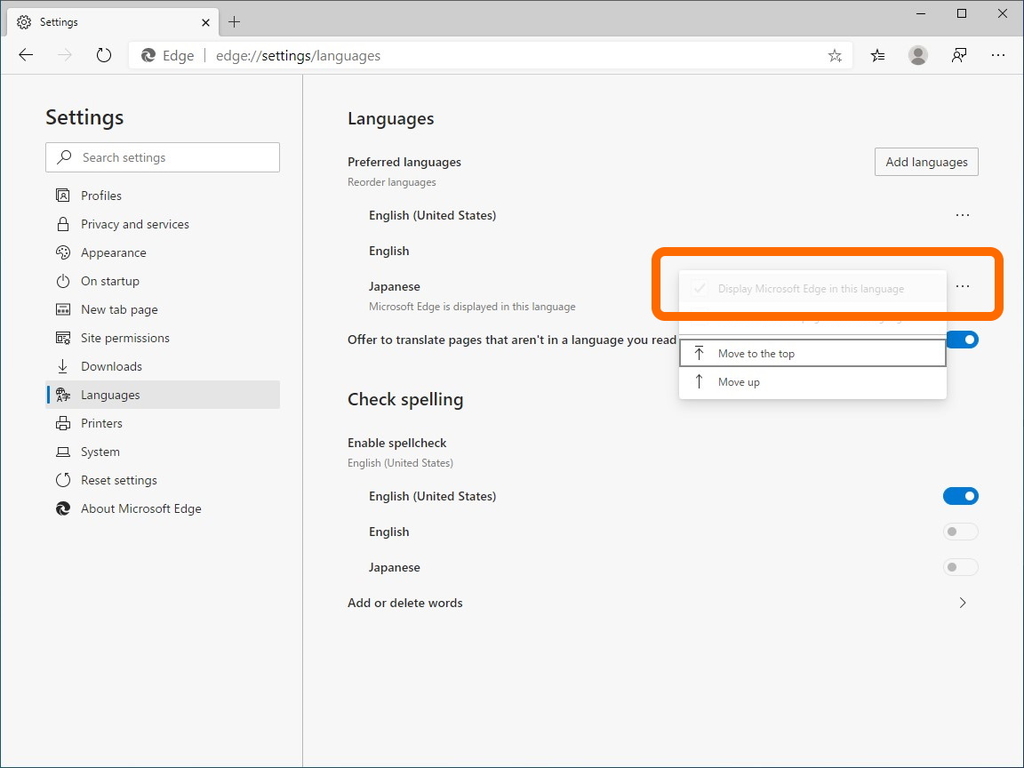Select Privacy and services in sidebar
Viewport: 1024px width, 768px height.
click(134, 224)
